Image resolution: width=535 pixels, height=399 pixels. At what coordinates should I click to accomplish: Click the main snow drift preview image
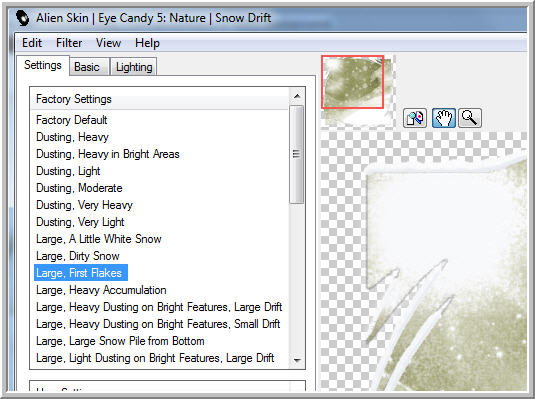pos(424,261)
